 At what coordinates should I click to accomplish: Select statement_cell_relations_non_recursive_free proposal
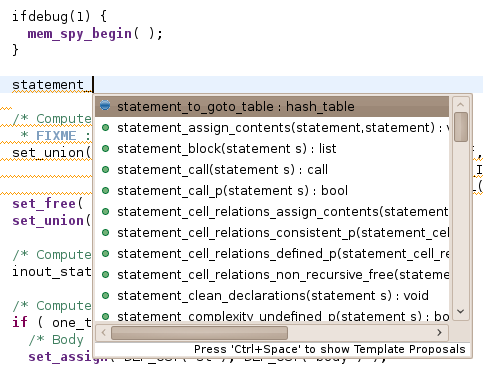point(272,275)
